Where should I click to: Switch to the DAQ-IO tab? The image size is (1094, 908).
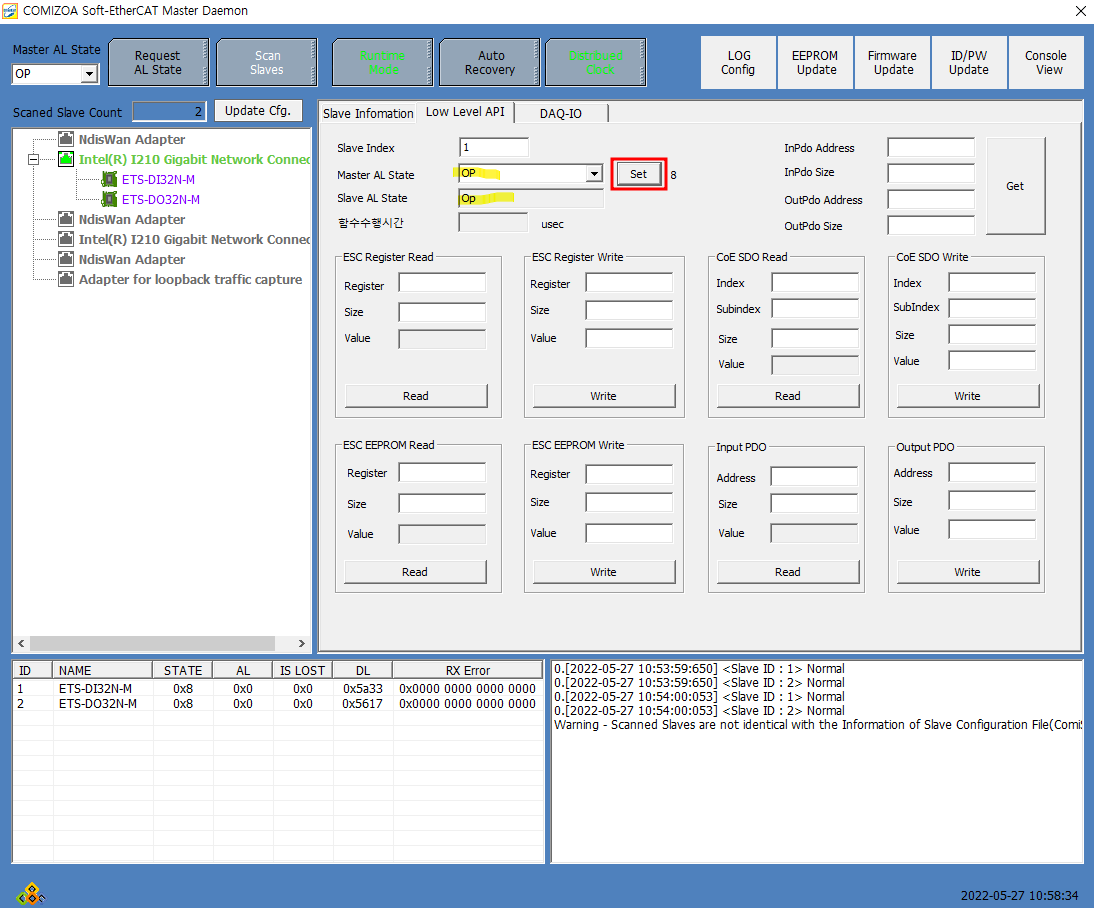560,113
